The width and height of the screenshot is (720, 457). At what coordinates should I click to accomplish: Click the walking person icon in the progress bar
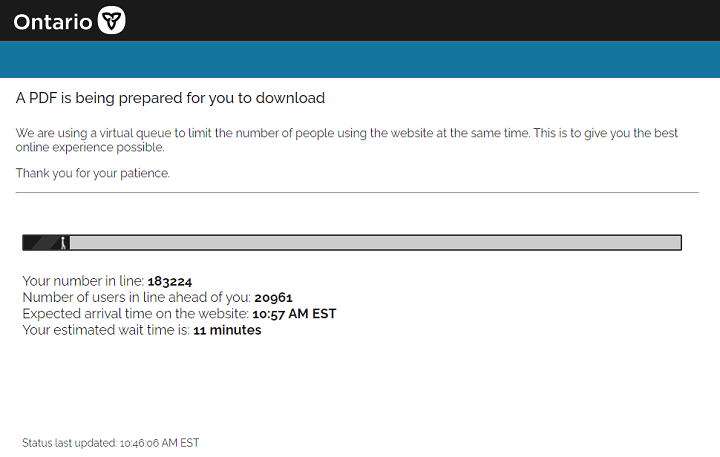[63, 242]
